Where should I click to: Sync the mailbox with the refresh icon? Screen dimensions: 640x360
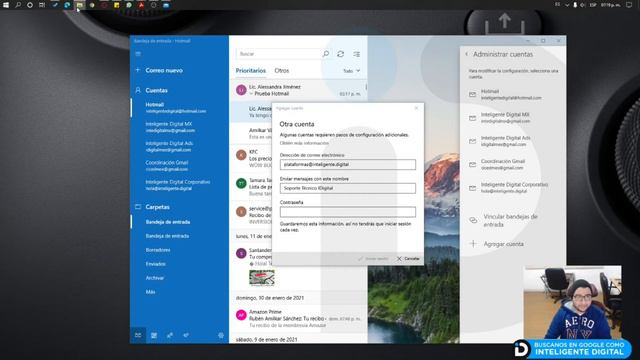(340, 54)
